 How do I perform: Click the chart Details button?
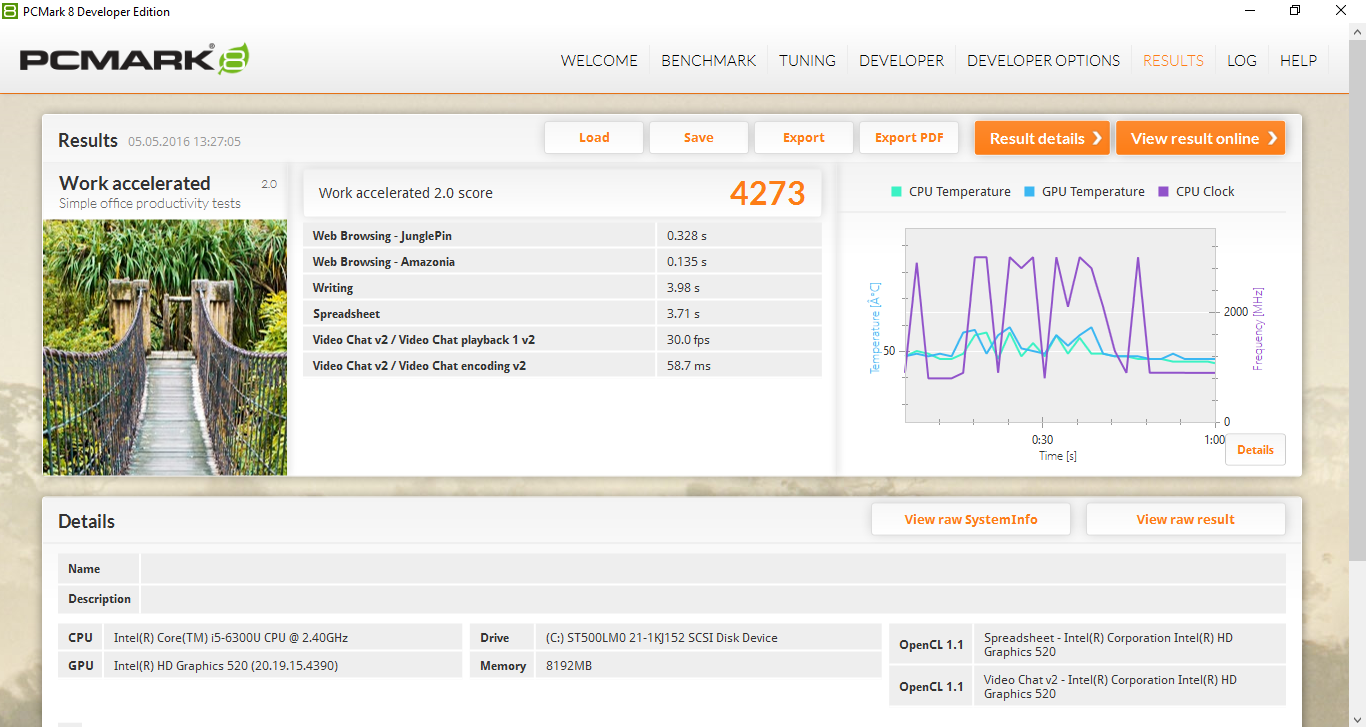(1255, 449)
